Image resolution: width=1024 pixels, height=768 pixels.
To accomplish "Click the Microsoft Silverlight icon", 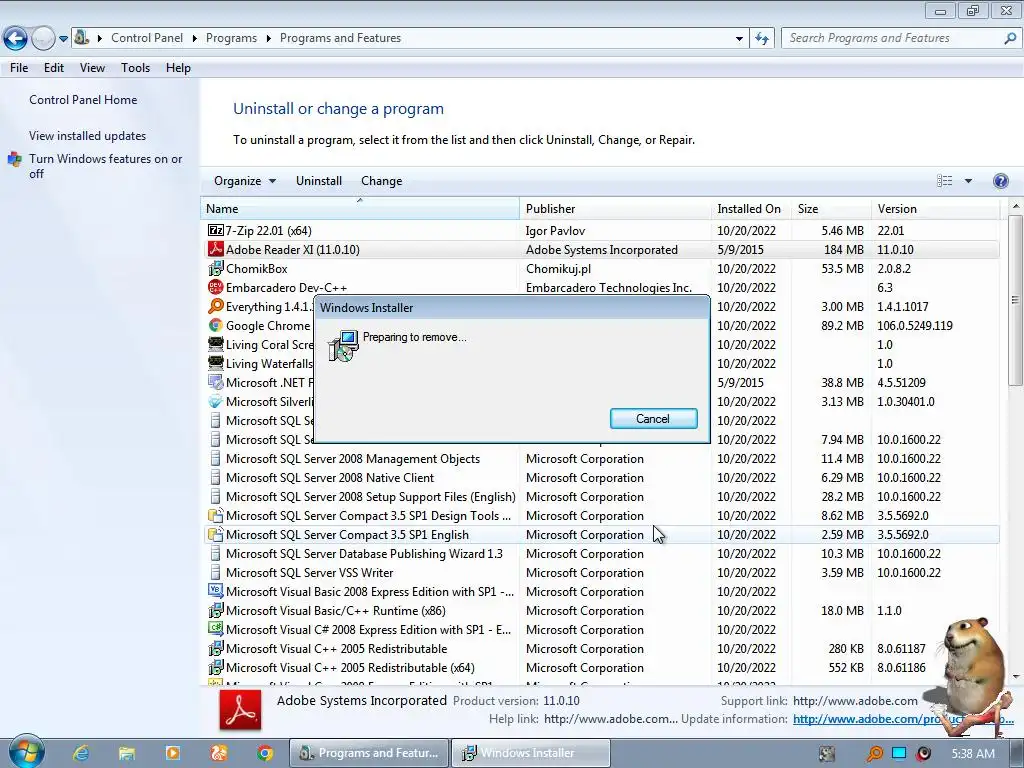I will click(216, 402).
